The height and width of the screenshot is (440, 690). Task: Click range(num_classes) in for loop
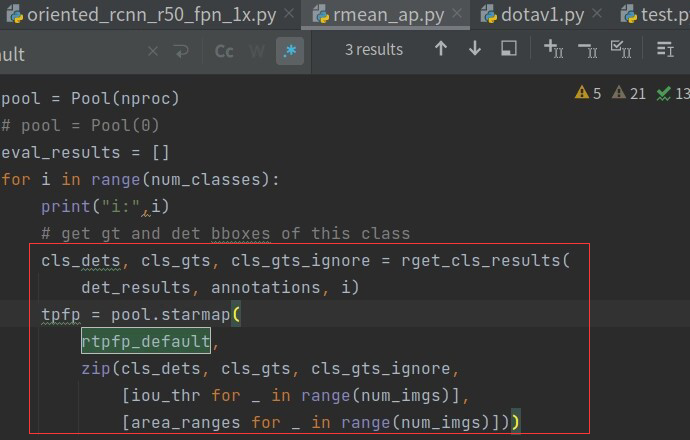[180, 180]
